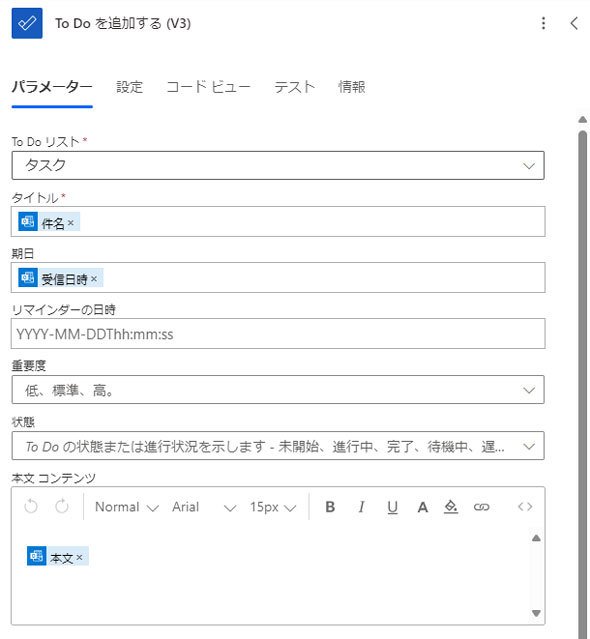Viewport: 590px width, 639px height.
Task: Switch to the テスト tab
Action: [x=295, y=87]
